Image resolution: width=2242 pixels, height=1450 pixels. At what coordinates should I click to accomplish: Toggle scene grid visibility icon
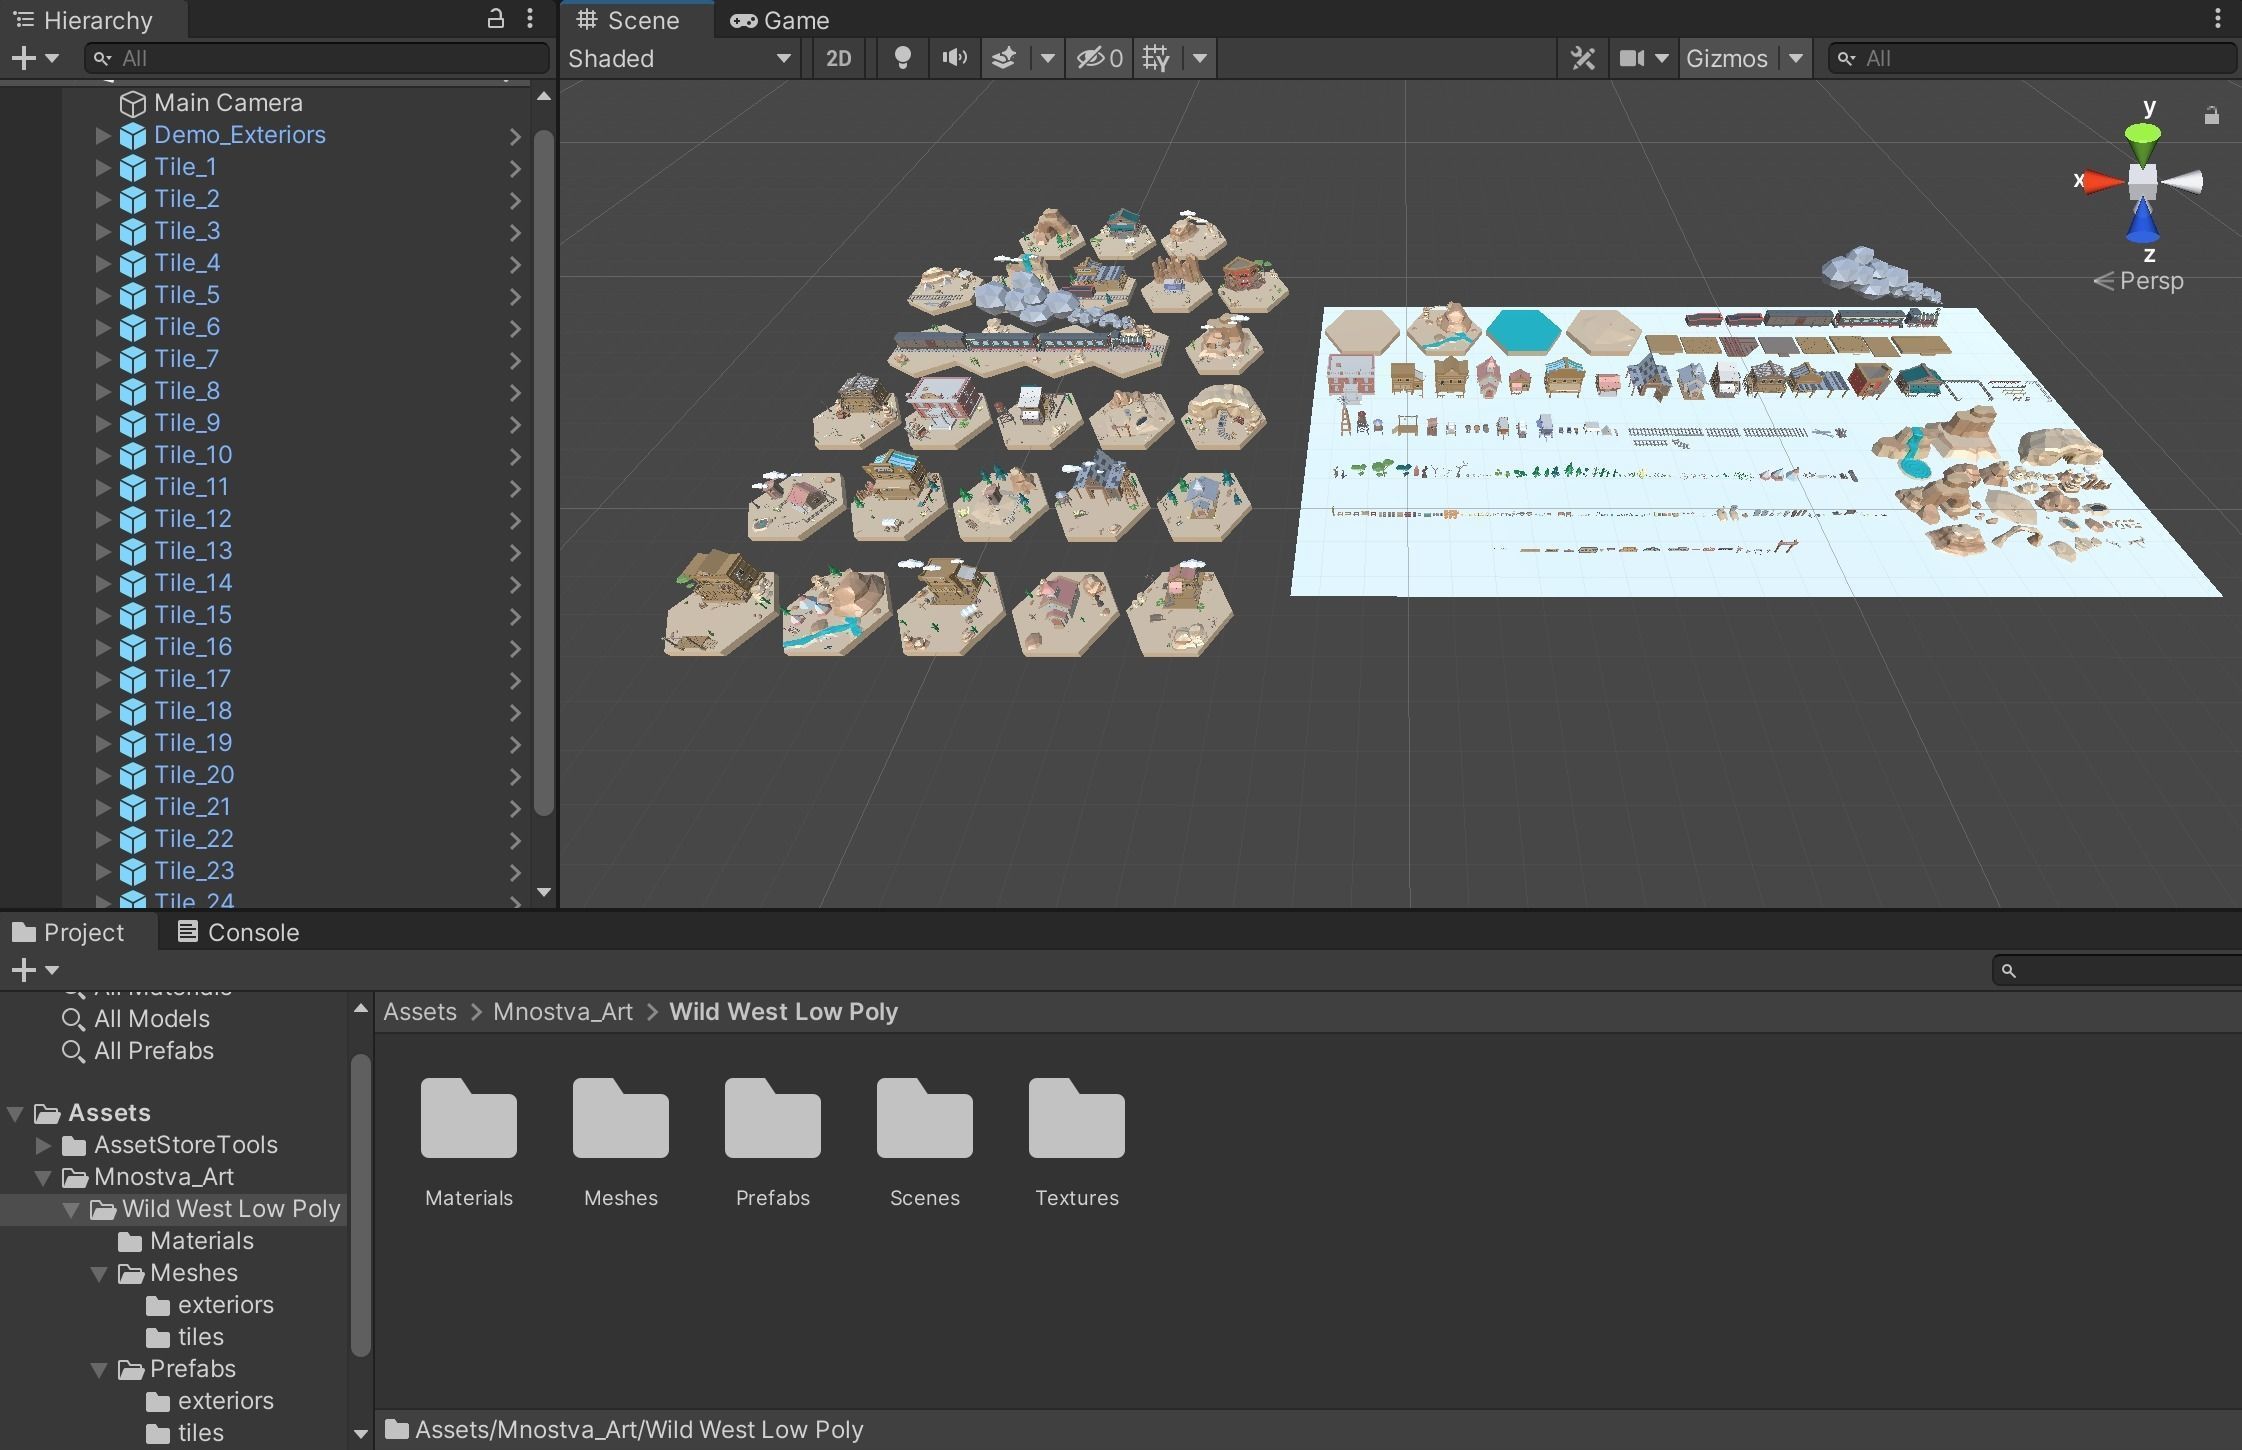[1156, 58]
